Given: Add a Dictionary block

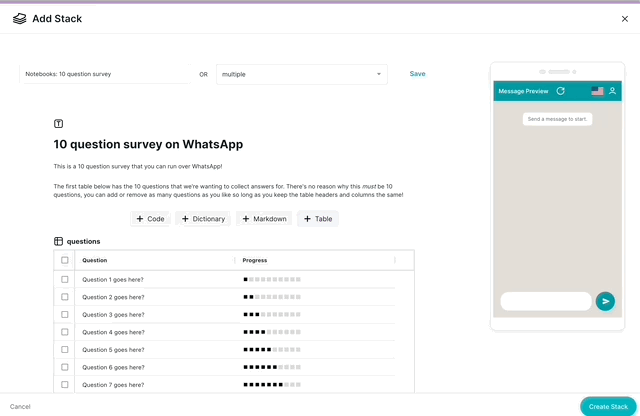Looking at the screenshot, I should click(x=203, y=219).
